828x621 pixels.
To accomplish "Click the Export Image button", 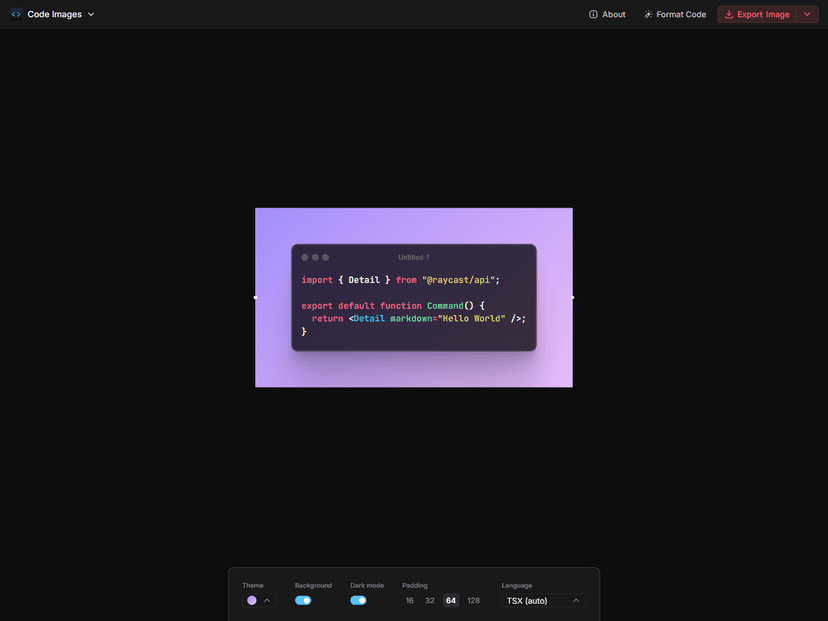I will coord(757,14).
